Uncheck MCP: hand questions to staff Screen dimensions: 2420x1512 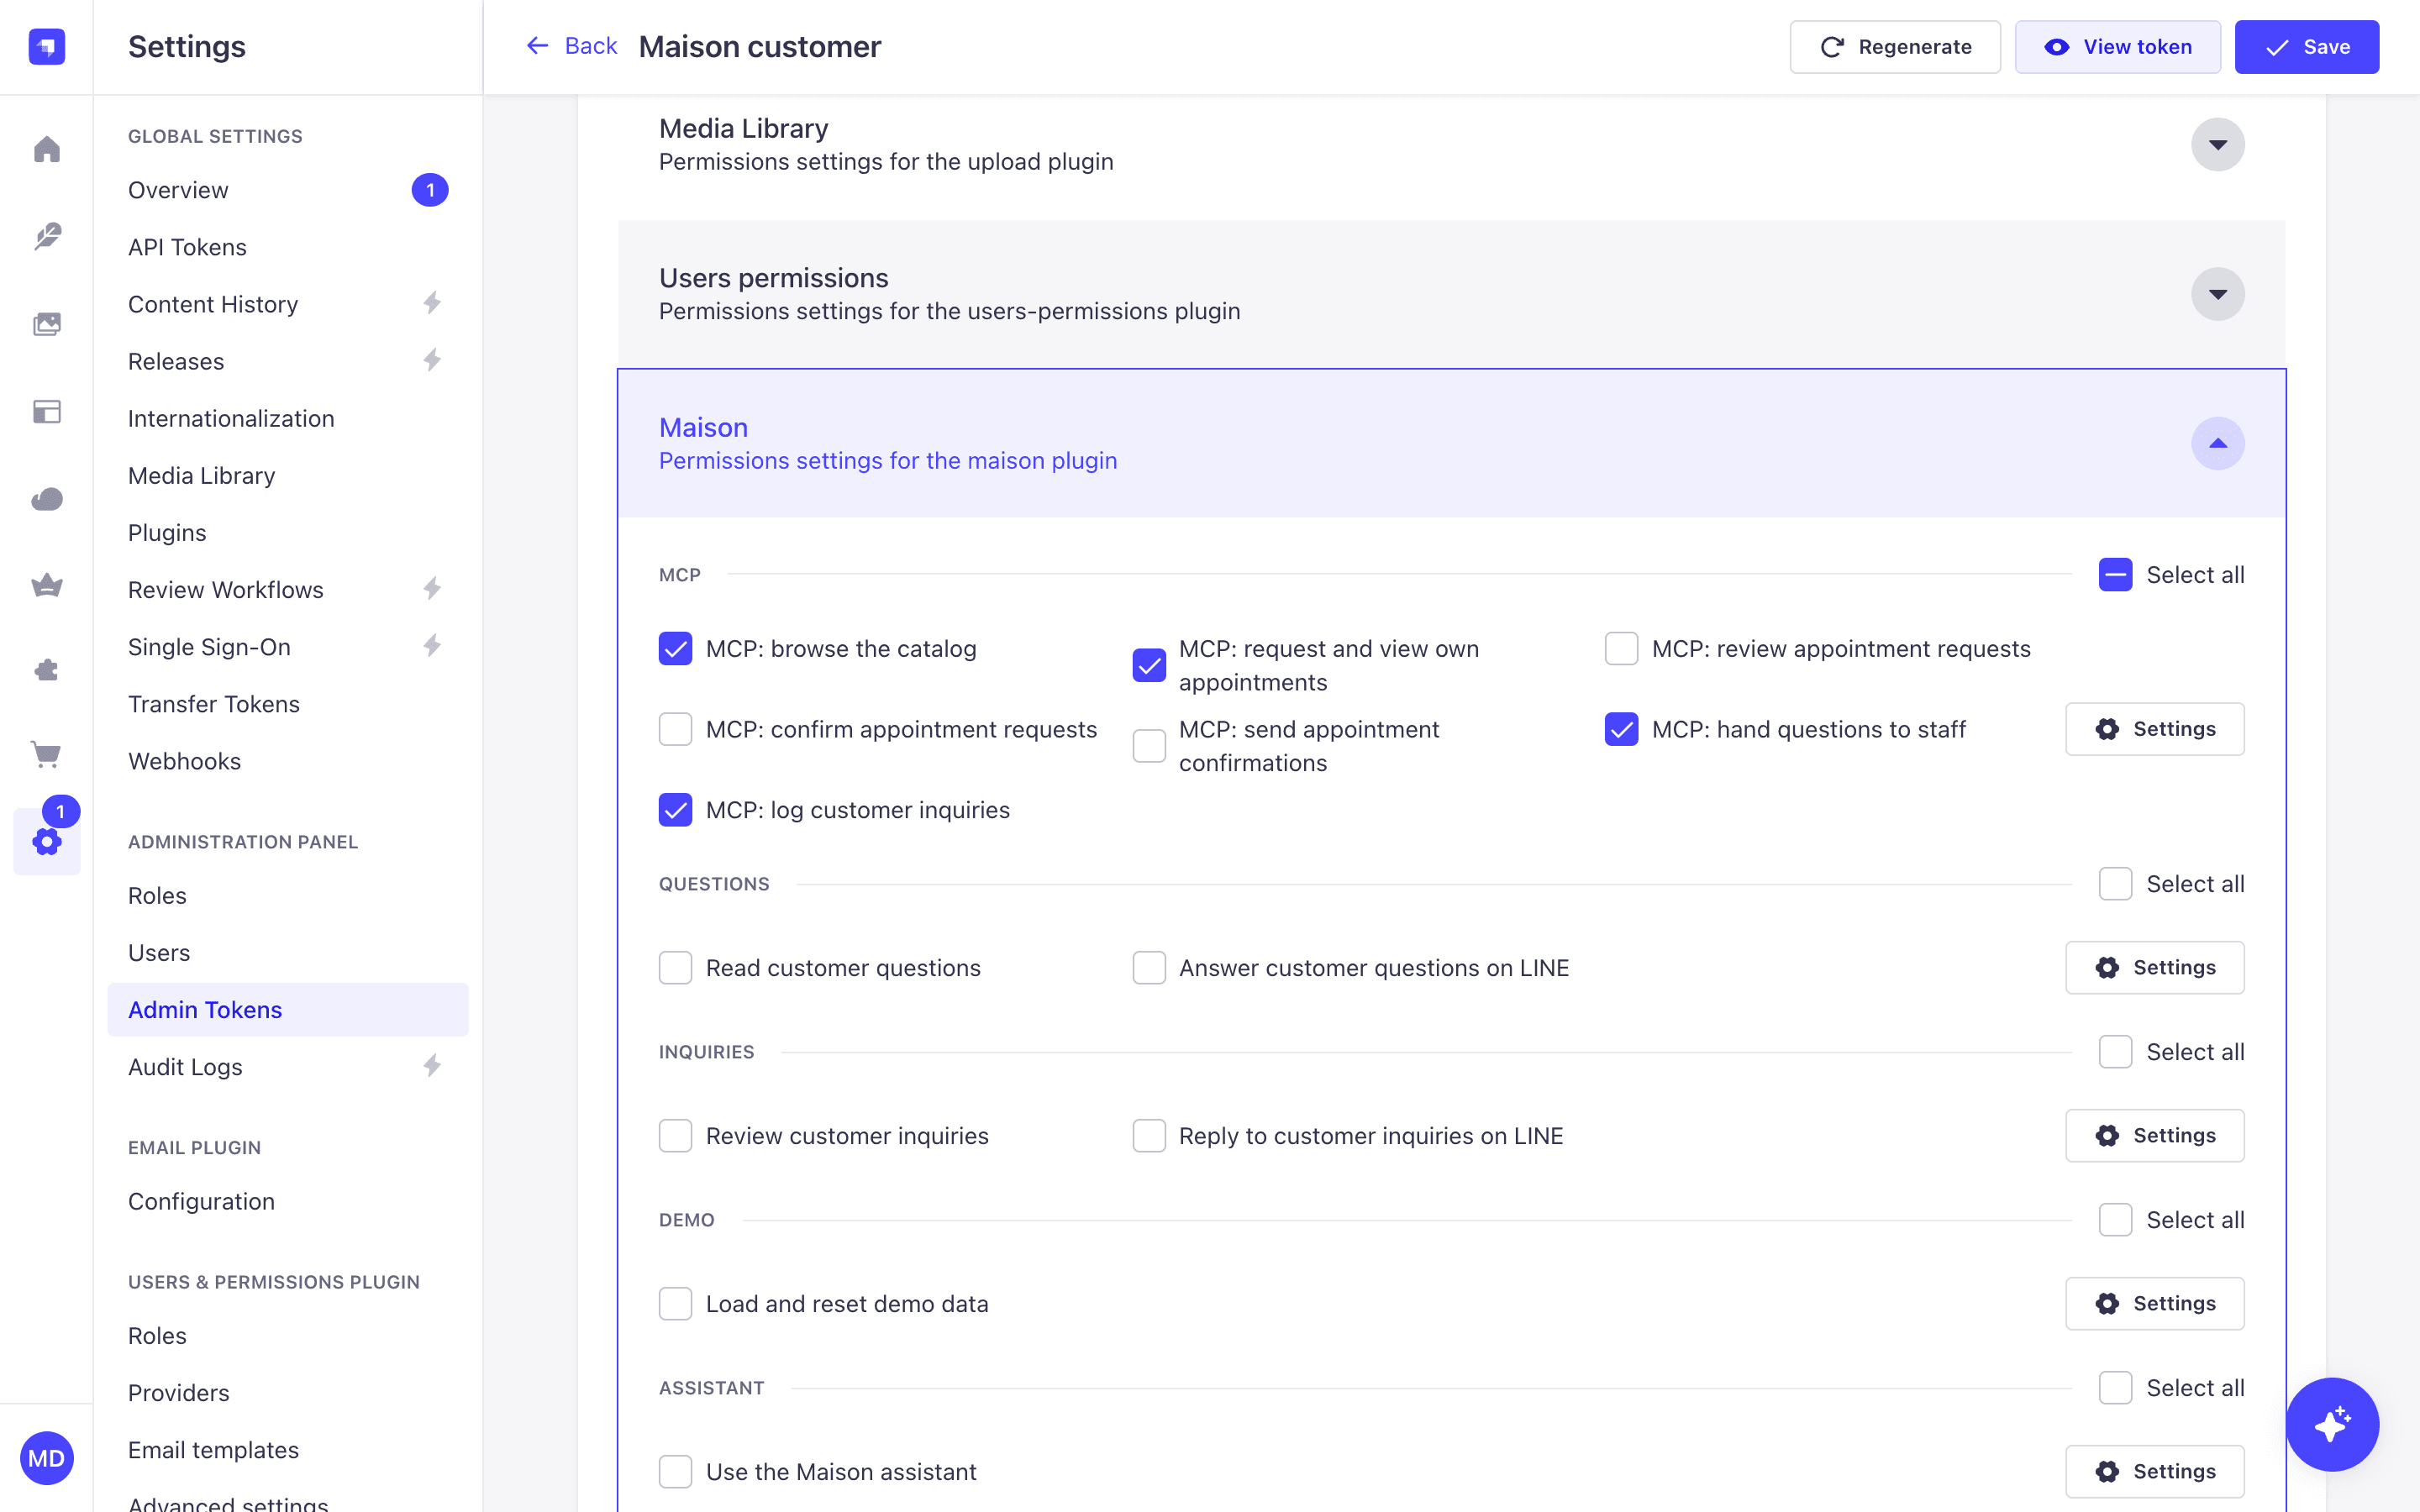coord(1621,729)
